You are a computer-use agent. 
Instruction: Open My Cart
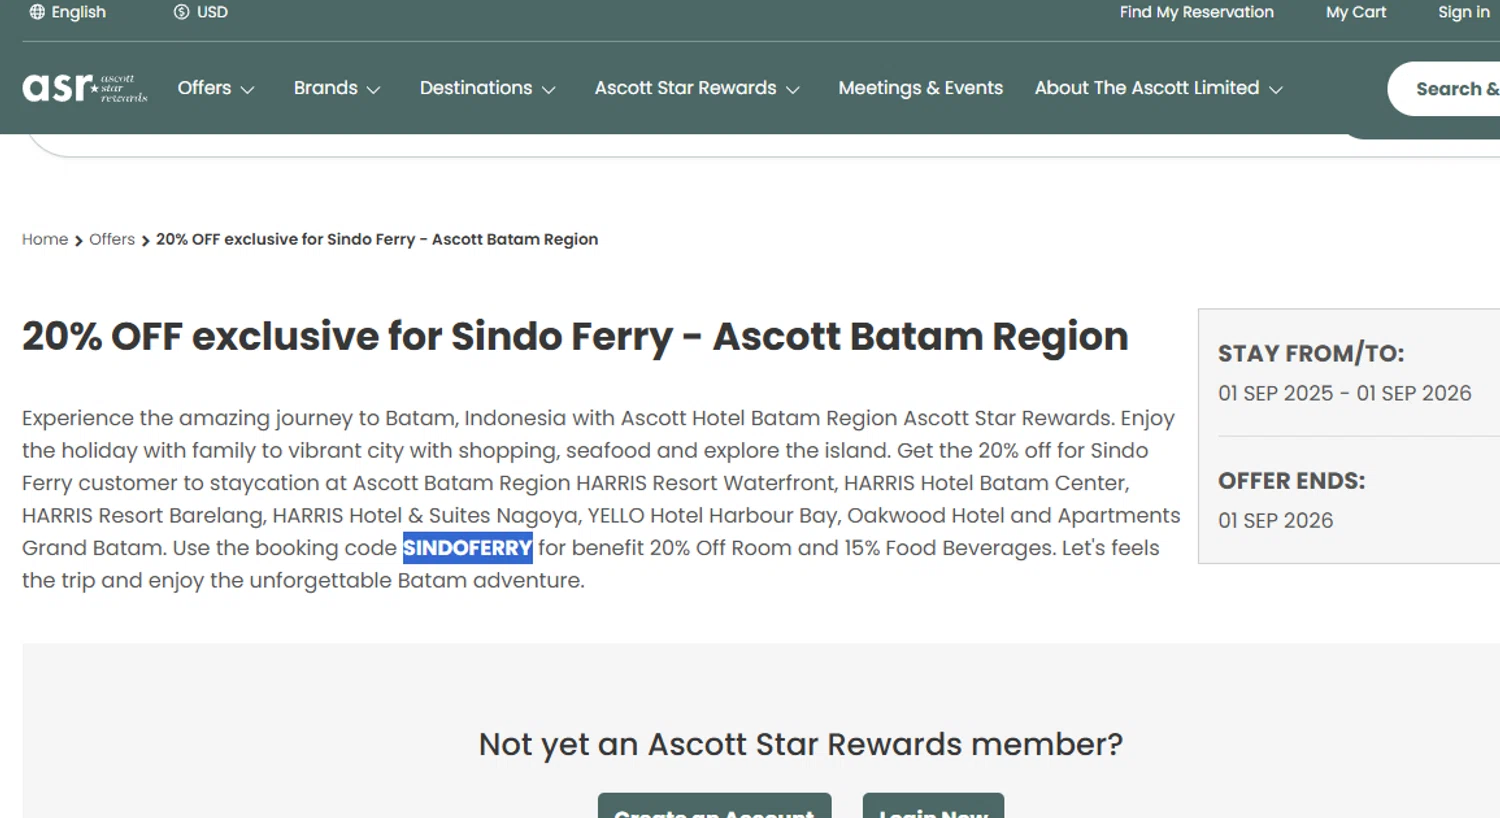pyautogui.click(x=1356, y=12)
